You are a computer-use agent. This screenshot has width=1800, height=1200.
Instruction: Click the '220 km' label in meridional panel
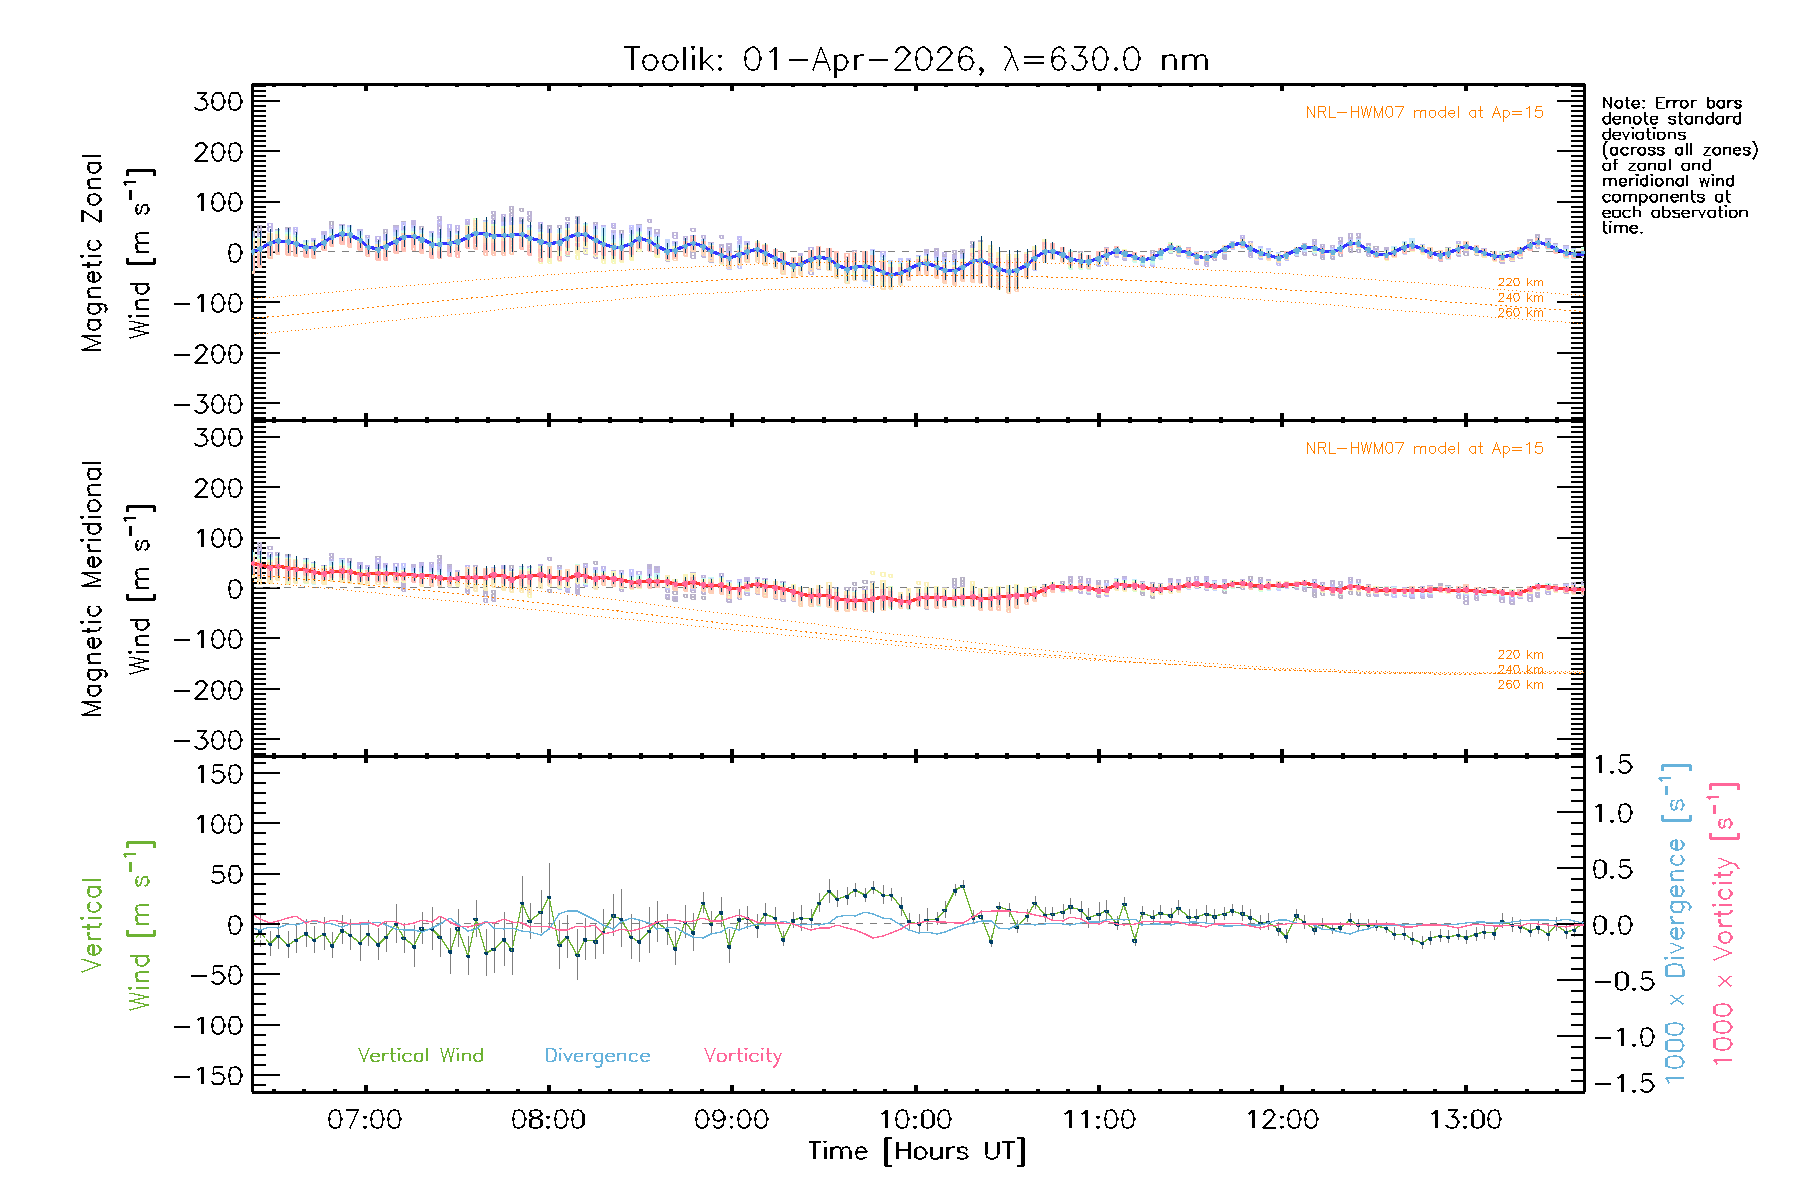1520,655
